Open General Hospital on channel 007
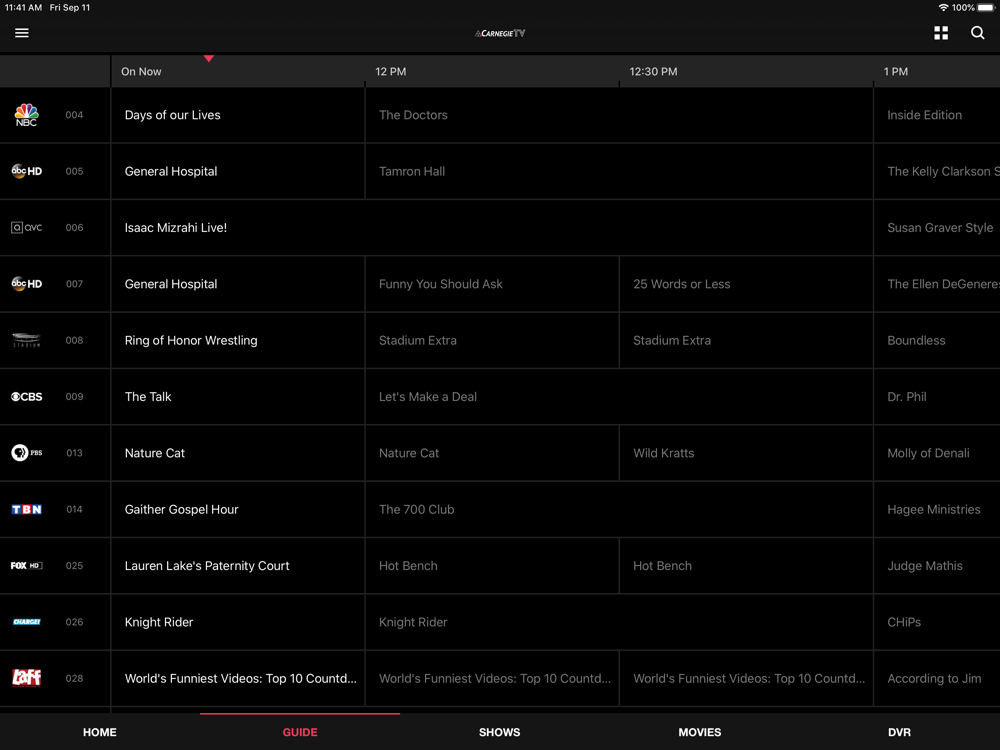The height and width of the screenshot is (750, 1000). (x=238, y=284)
